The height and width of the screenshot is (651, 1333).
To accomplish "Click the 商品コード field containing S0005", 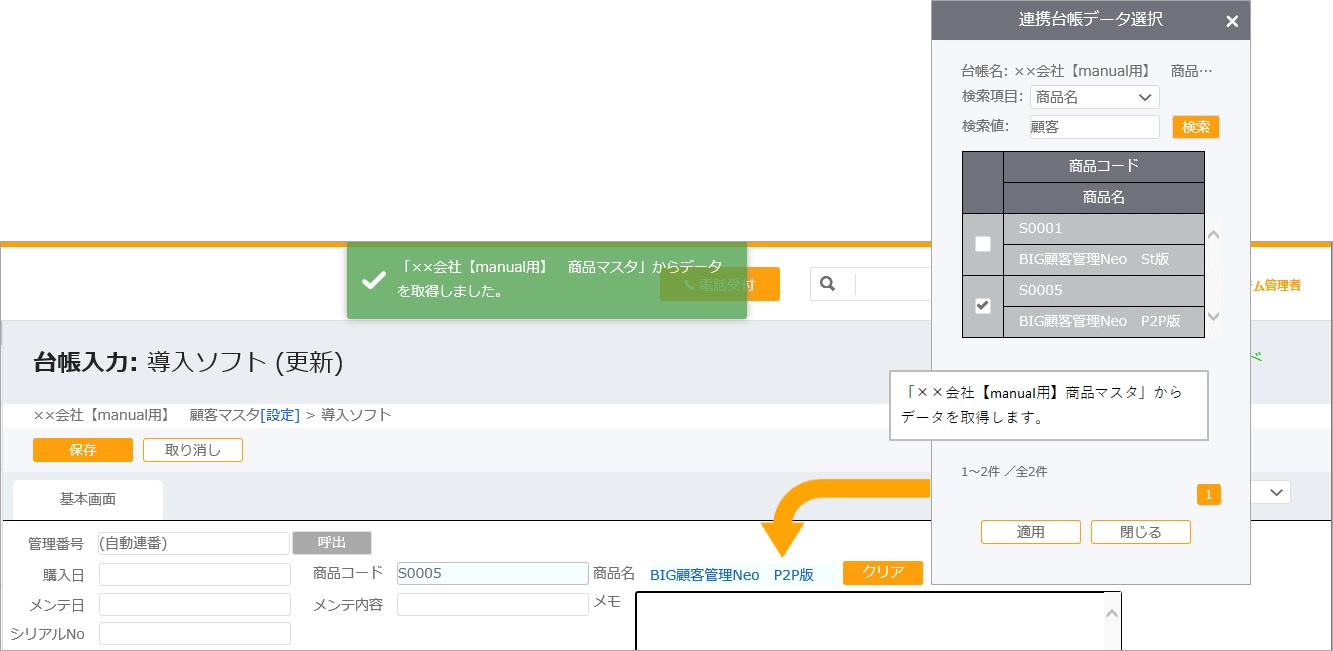I will click(492, 573).
